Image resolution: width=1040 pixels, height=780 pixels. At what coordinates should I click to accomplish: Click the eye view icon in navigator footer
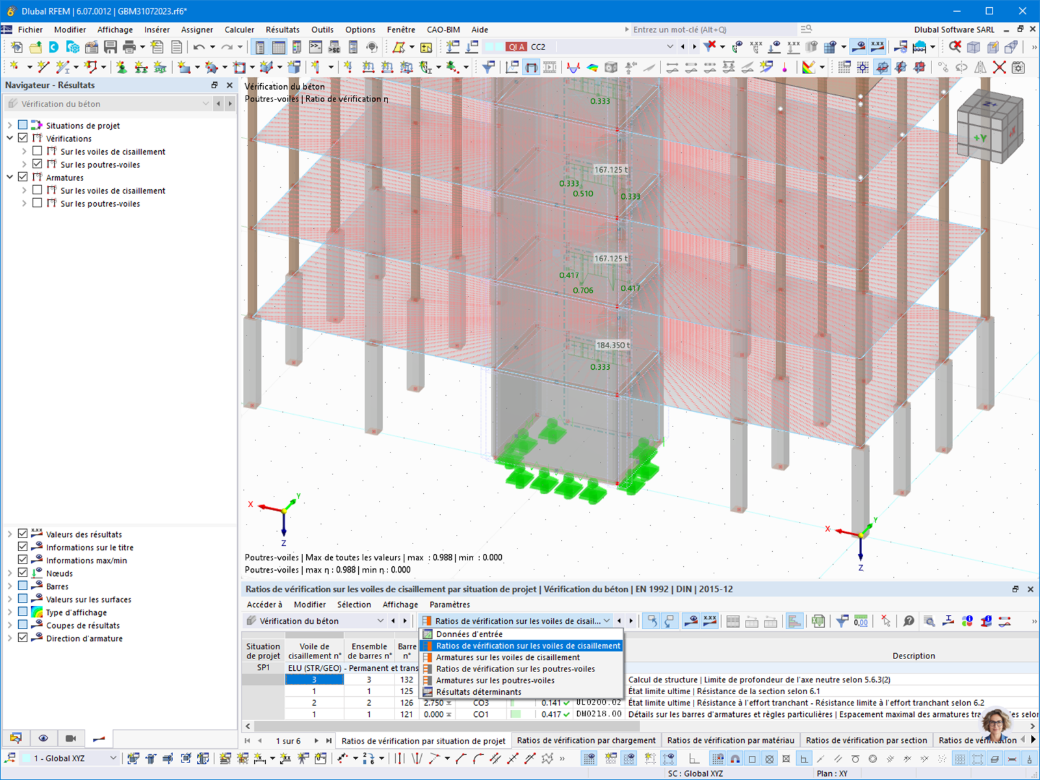point(43,738)
